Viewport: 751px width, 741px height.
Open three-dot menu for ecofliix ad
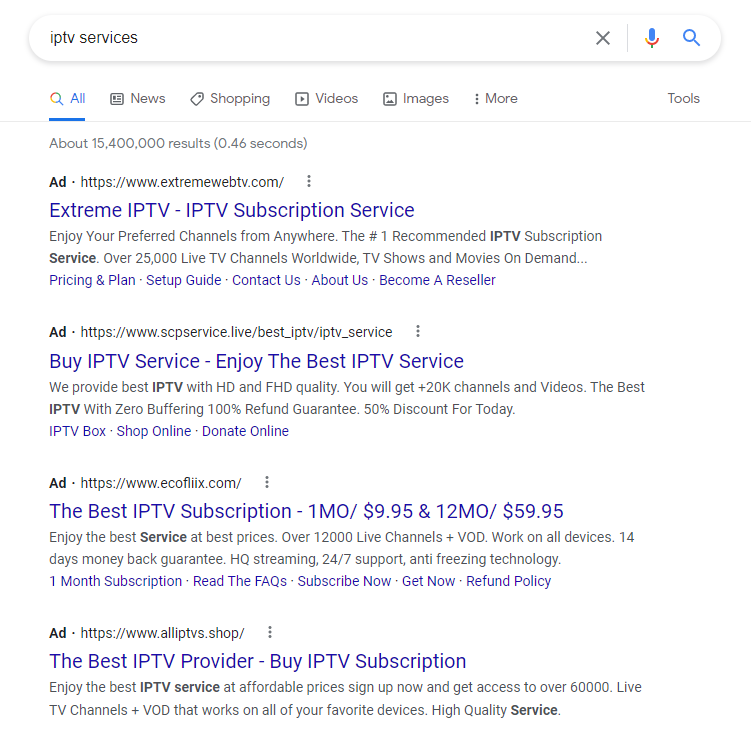pyautogui.click(x=267, y=482)
